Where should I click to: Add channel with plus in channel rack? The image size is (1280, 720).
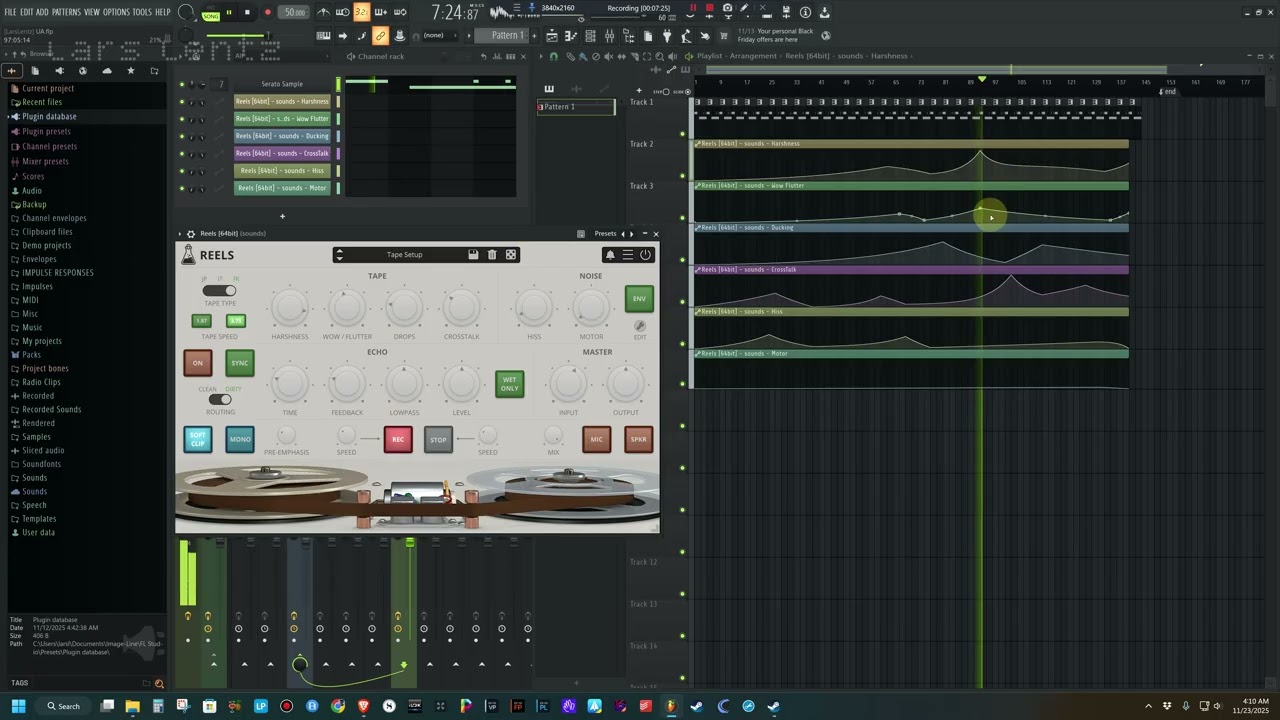282,216
